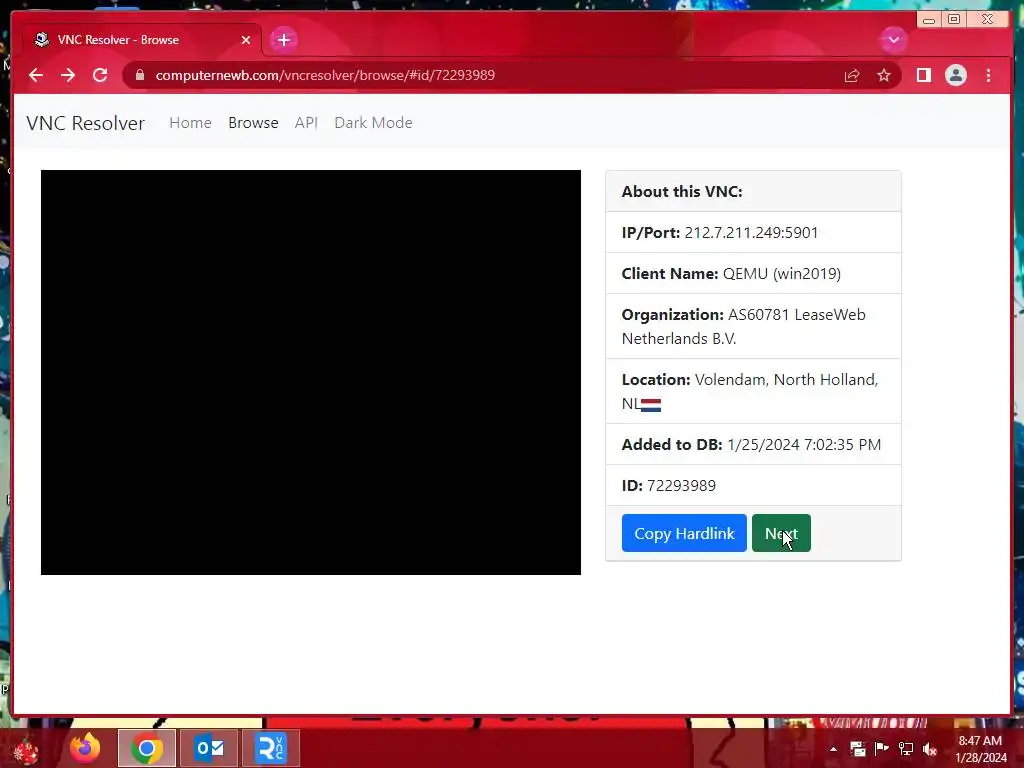
Task: Open the 8:47 AM taskbar clock
Action: point(980,749)
